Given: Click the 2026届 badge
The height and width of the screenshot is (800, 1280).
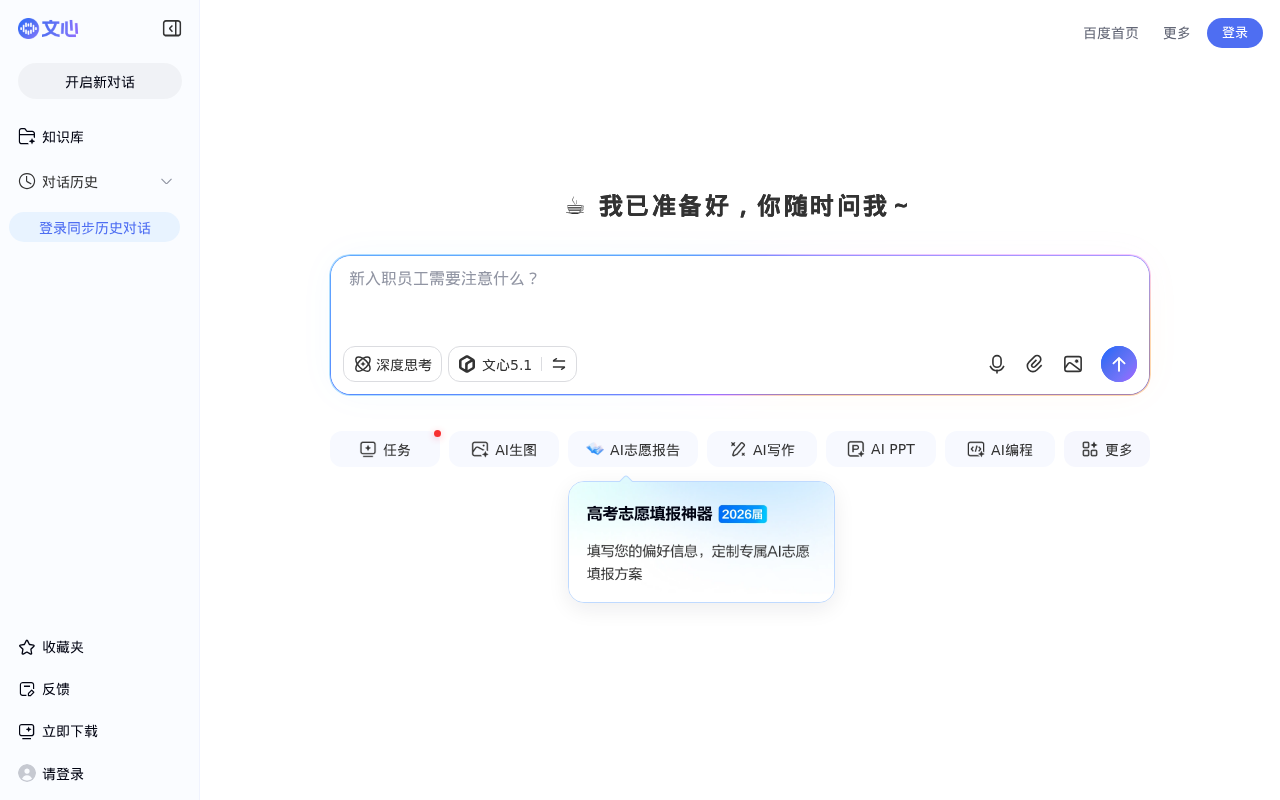Looking at the screenshot, I should point(743,514).
